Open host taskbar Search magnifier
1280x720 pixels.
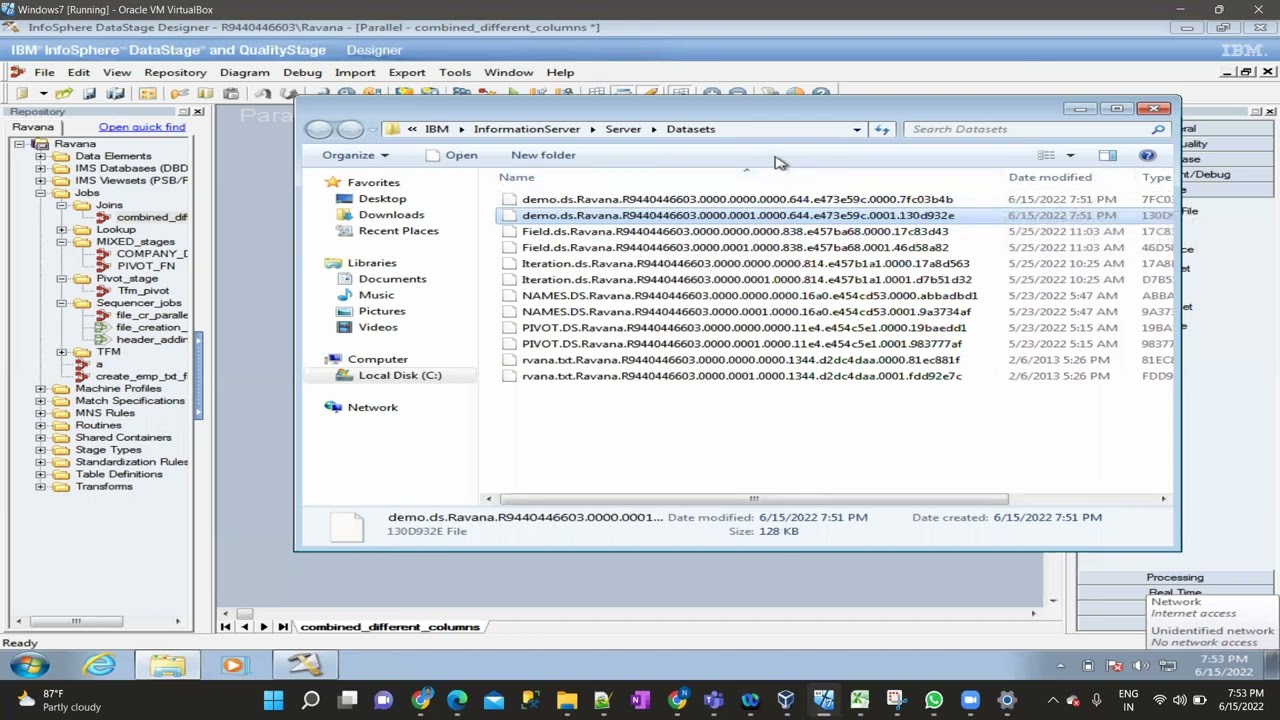310,700
